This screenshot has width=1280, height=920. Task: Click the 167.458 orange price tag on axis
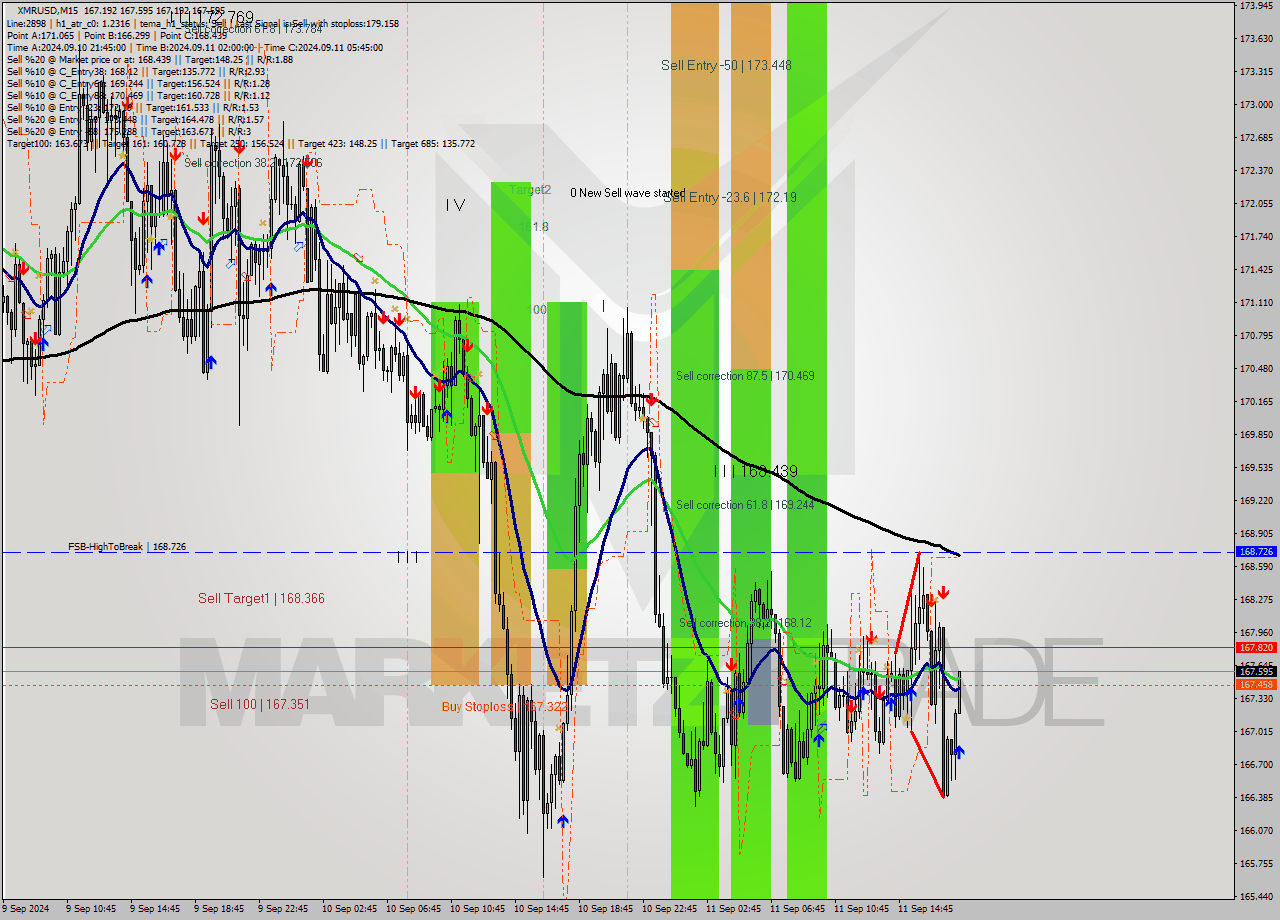1256,684
